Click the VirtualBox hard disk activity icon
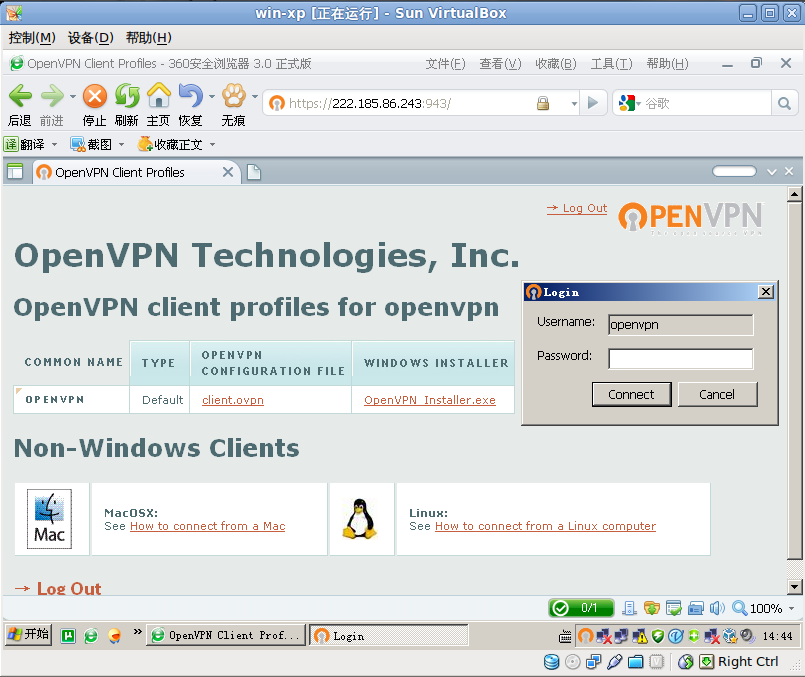 point(551,662)
